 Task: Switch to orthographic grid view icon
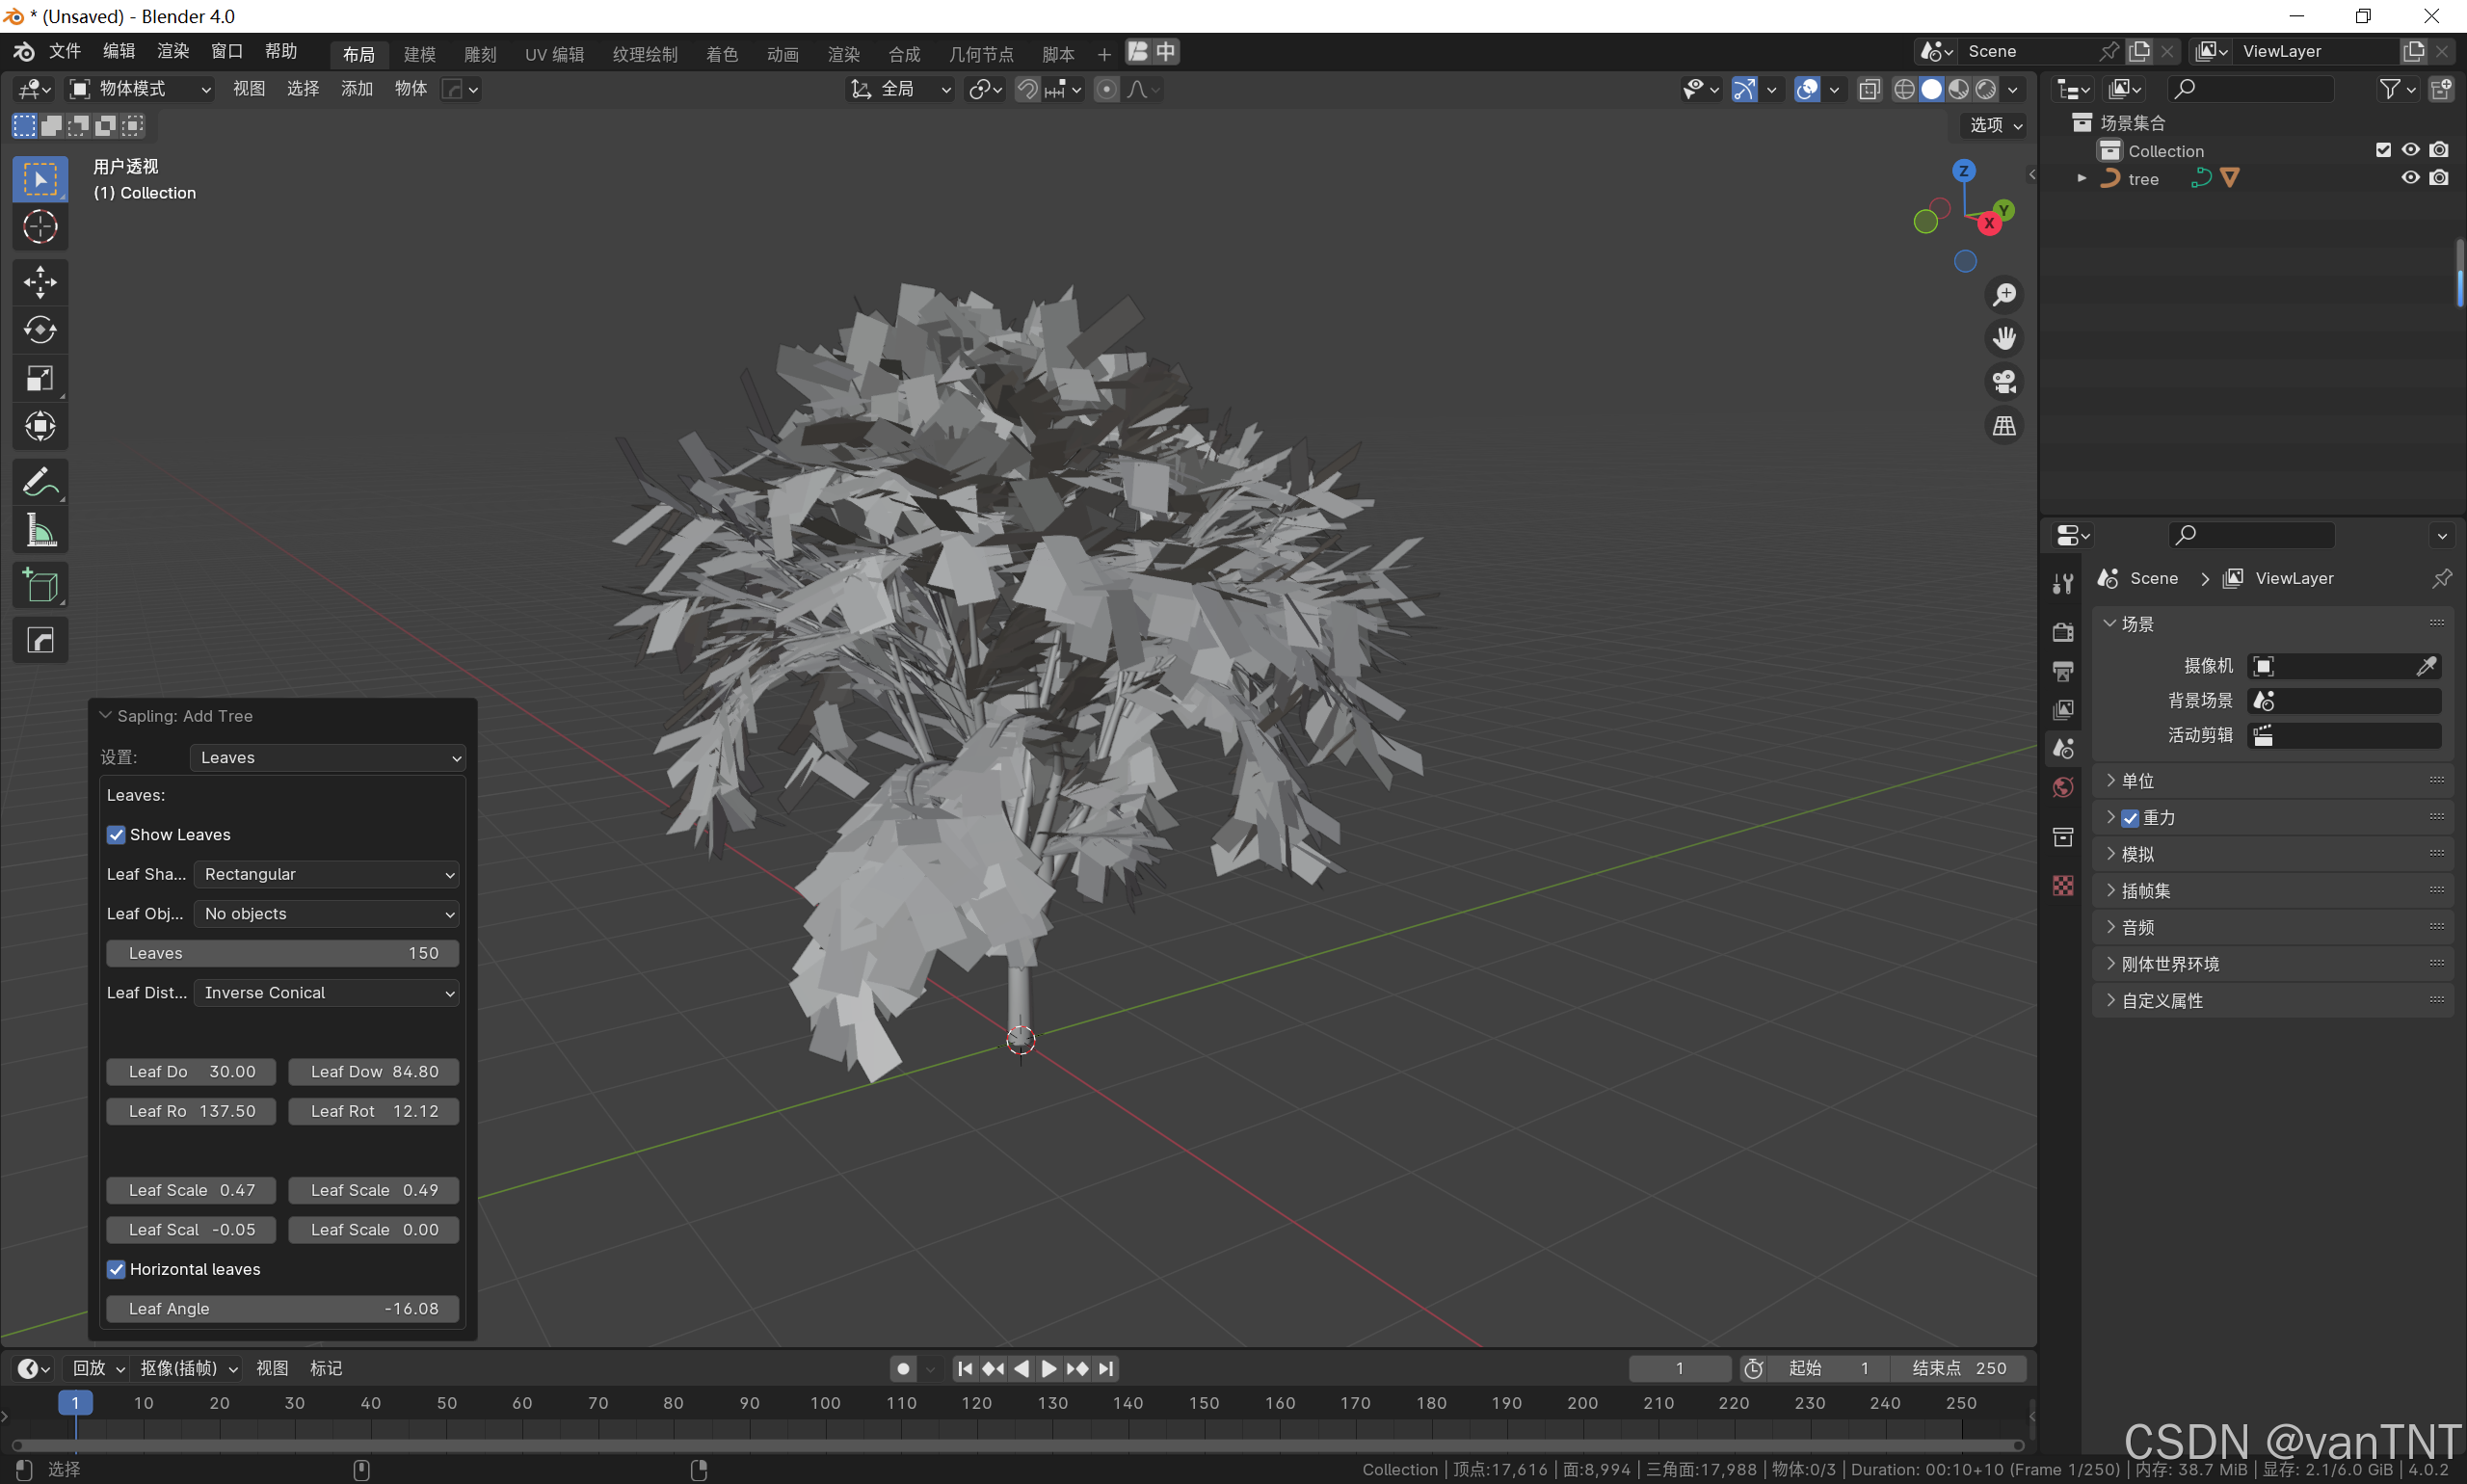(2004, 426)
